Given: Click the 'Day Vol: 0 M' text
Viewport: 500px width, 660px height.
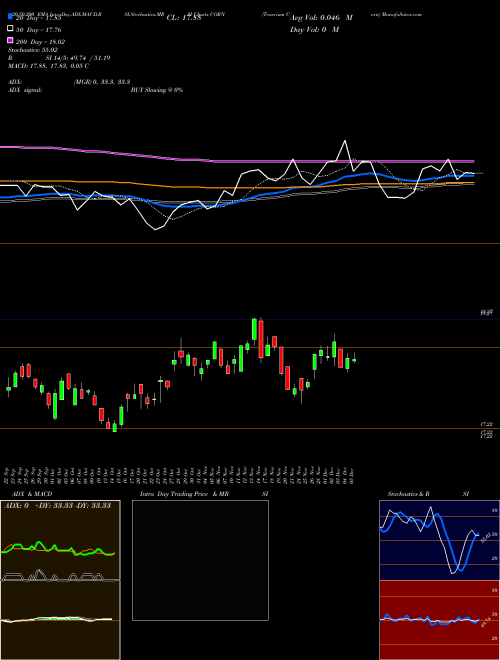Looking at the screenshot, I should point(314,29).
